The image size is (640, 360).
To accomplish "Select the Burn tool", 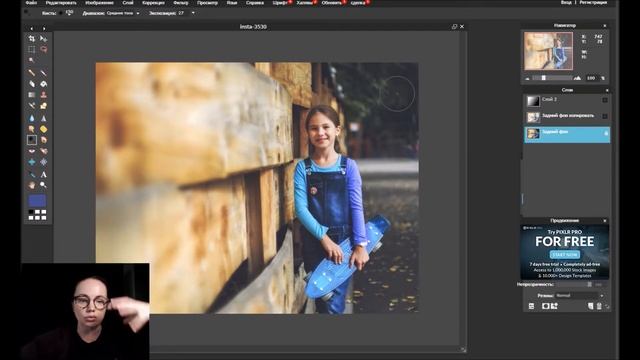I will coord(43,140).
